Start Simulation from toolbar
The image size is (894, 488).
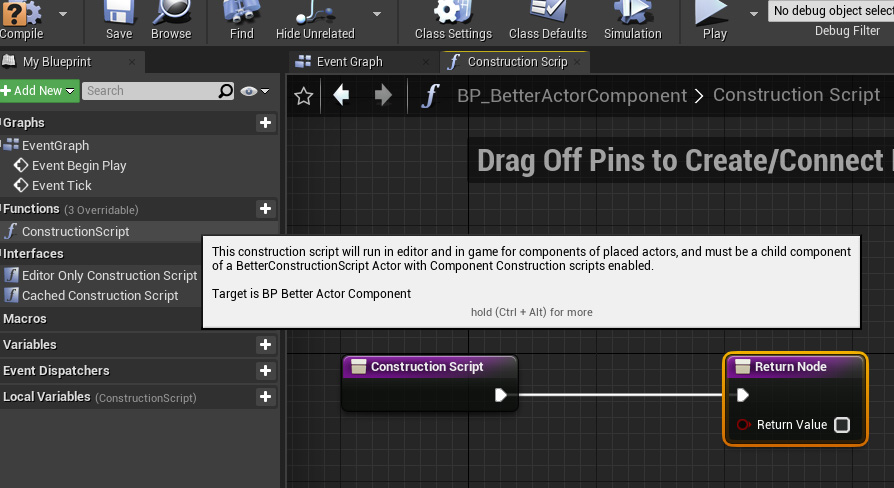(x=632, y=14)
